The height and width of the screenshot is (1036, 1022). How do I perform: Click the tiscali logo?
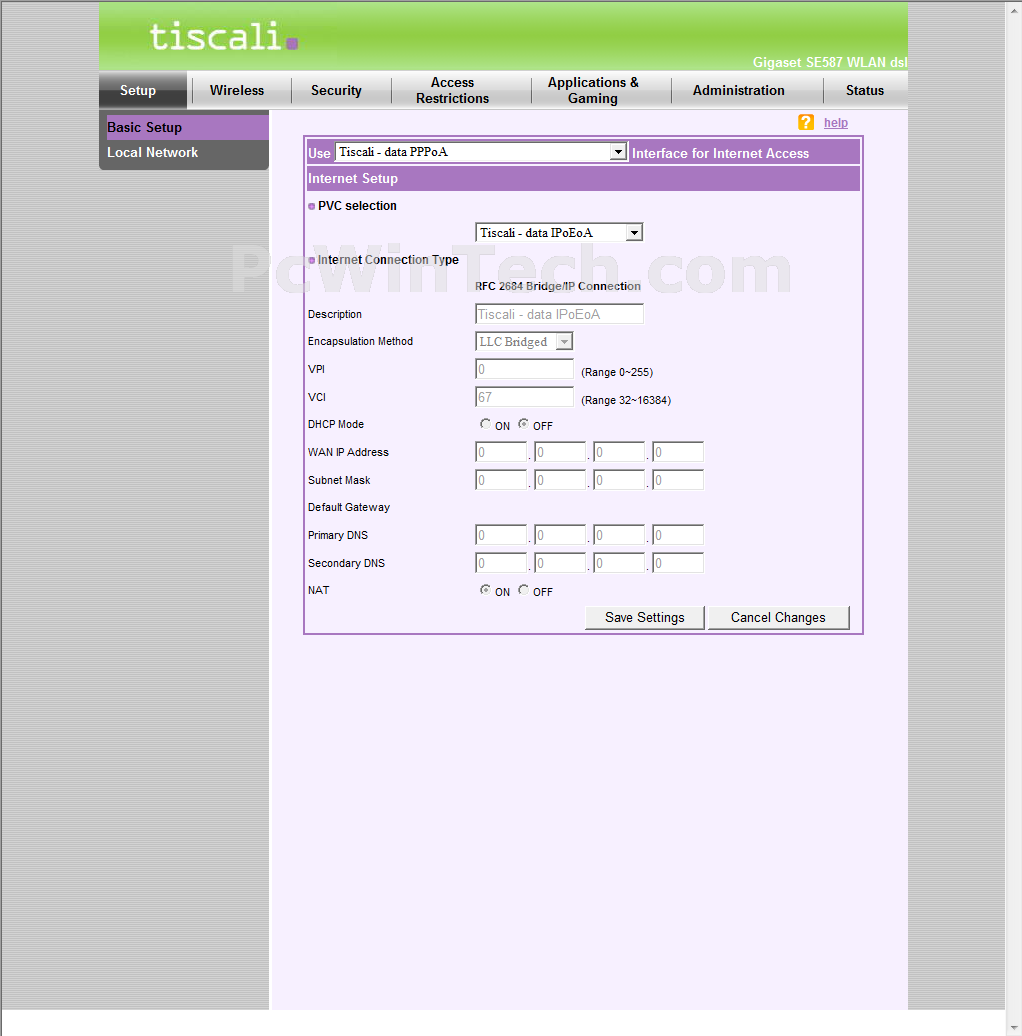pos(223,36)
